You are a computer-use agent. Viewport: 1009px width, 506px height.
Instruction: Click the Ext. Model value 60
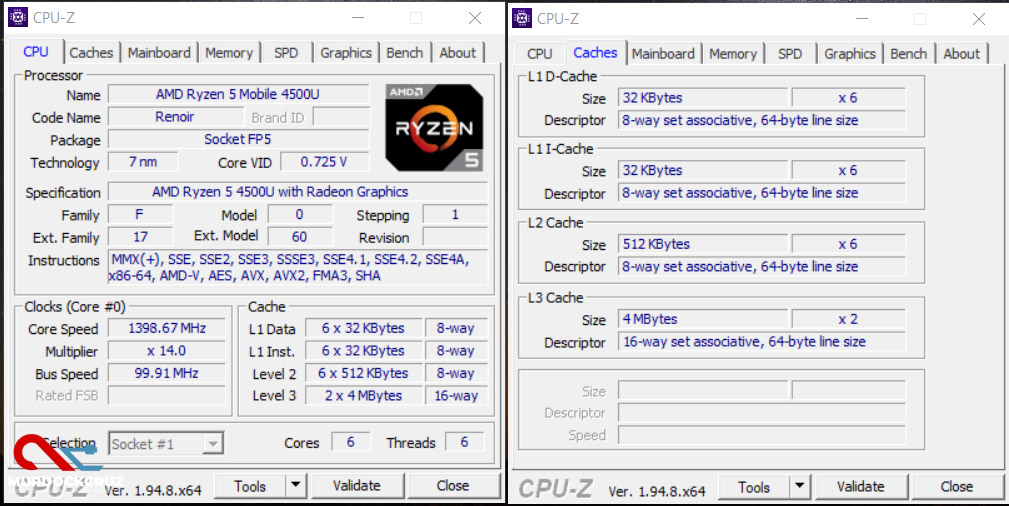pyautogui.click(x=300, y=237)
